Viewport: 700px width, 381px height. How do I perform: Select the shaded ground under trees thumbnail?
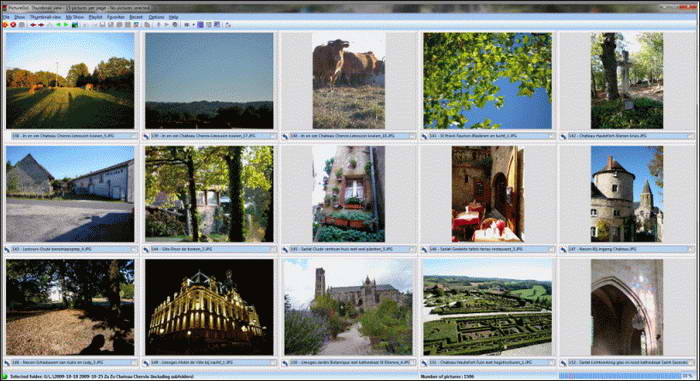click(70, 308)
